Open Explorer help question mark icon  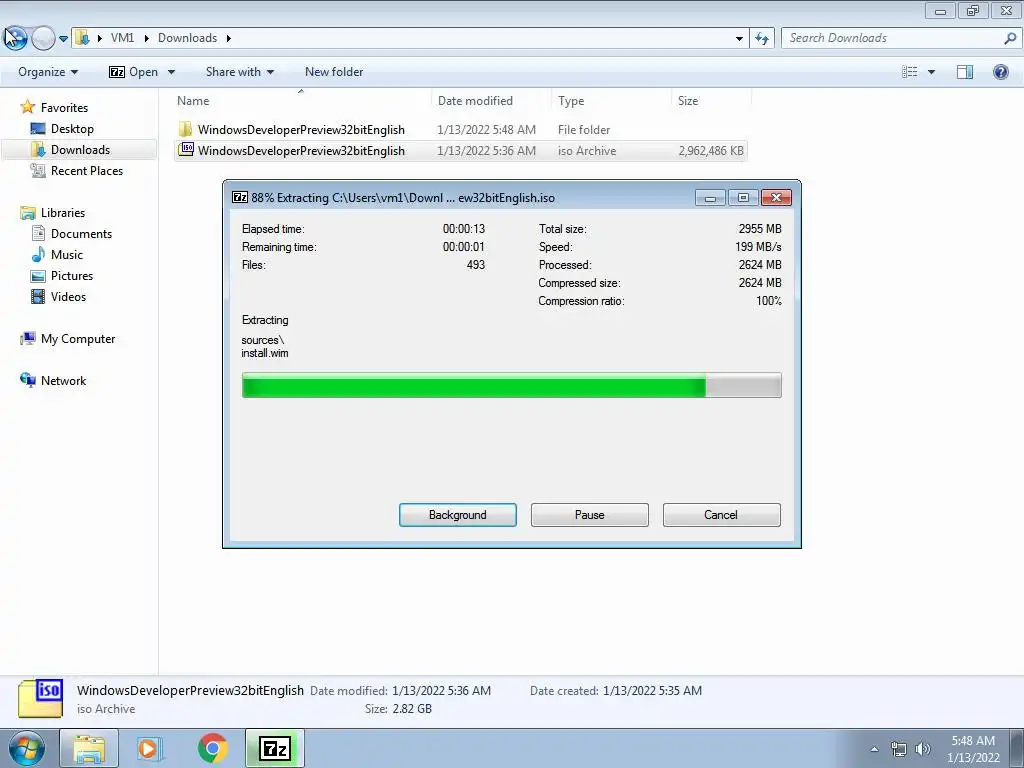tap(1000, 72)
